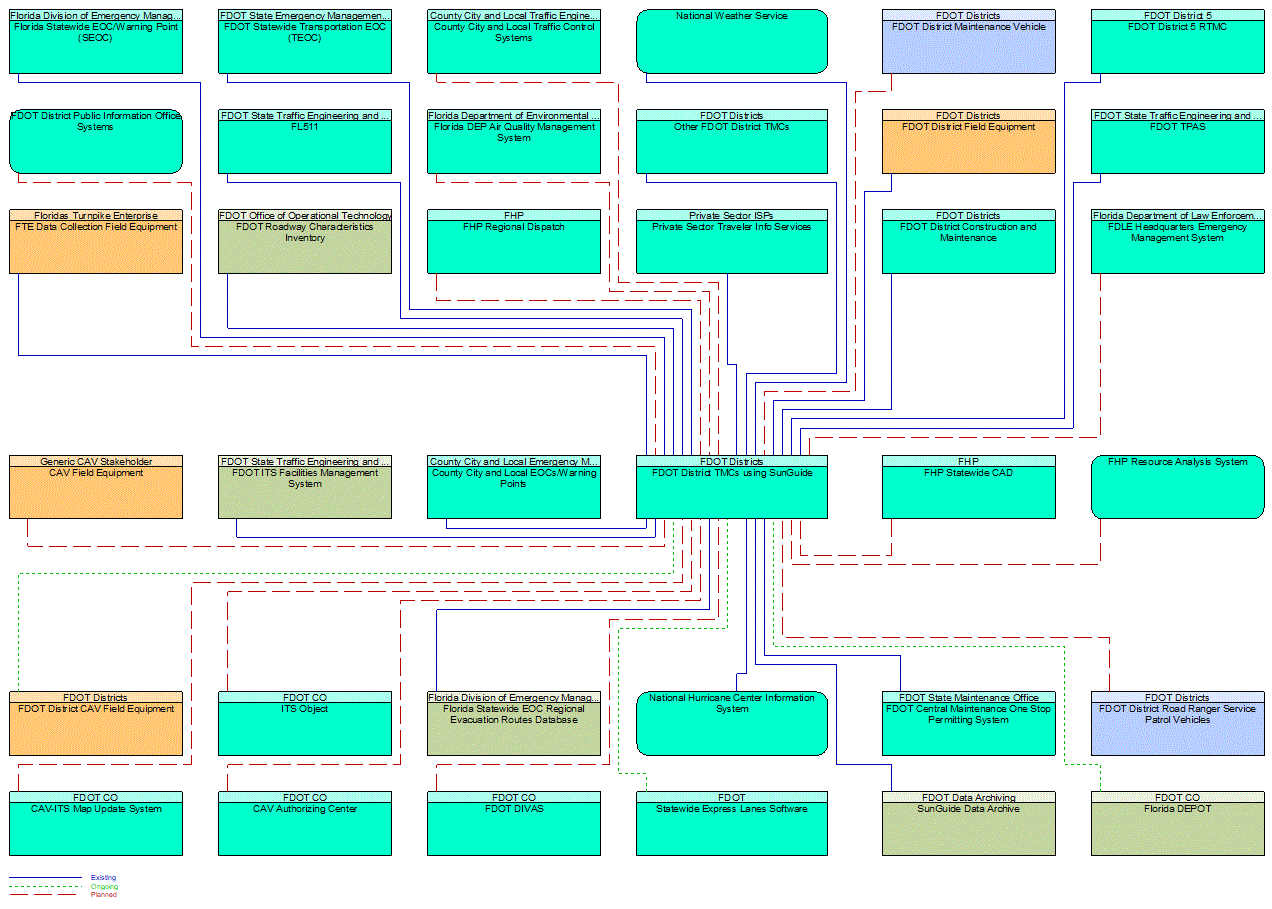Select FHP Regional Dispatch box
The image size is (1272, 909).
[514, 241]
